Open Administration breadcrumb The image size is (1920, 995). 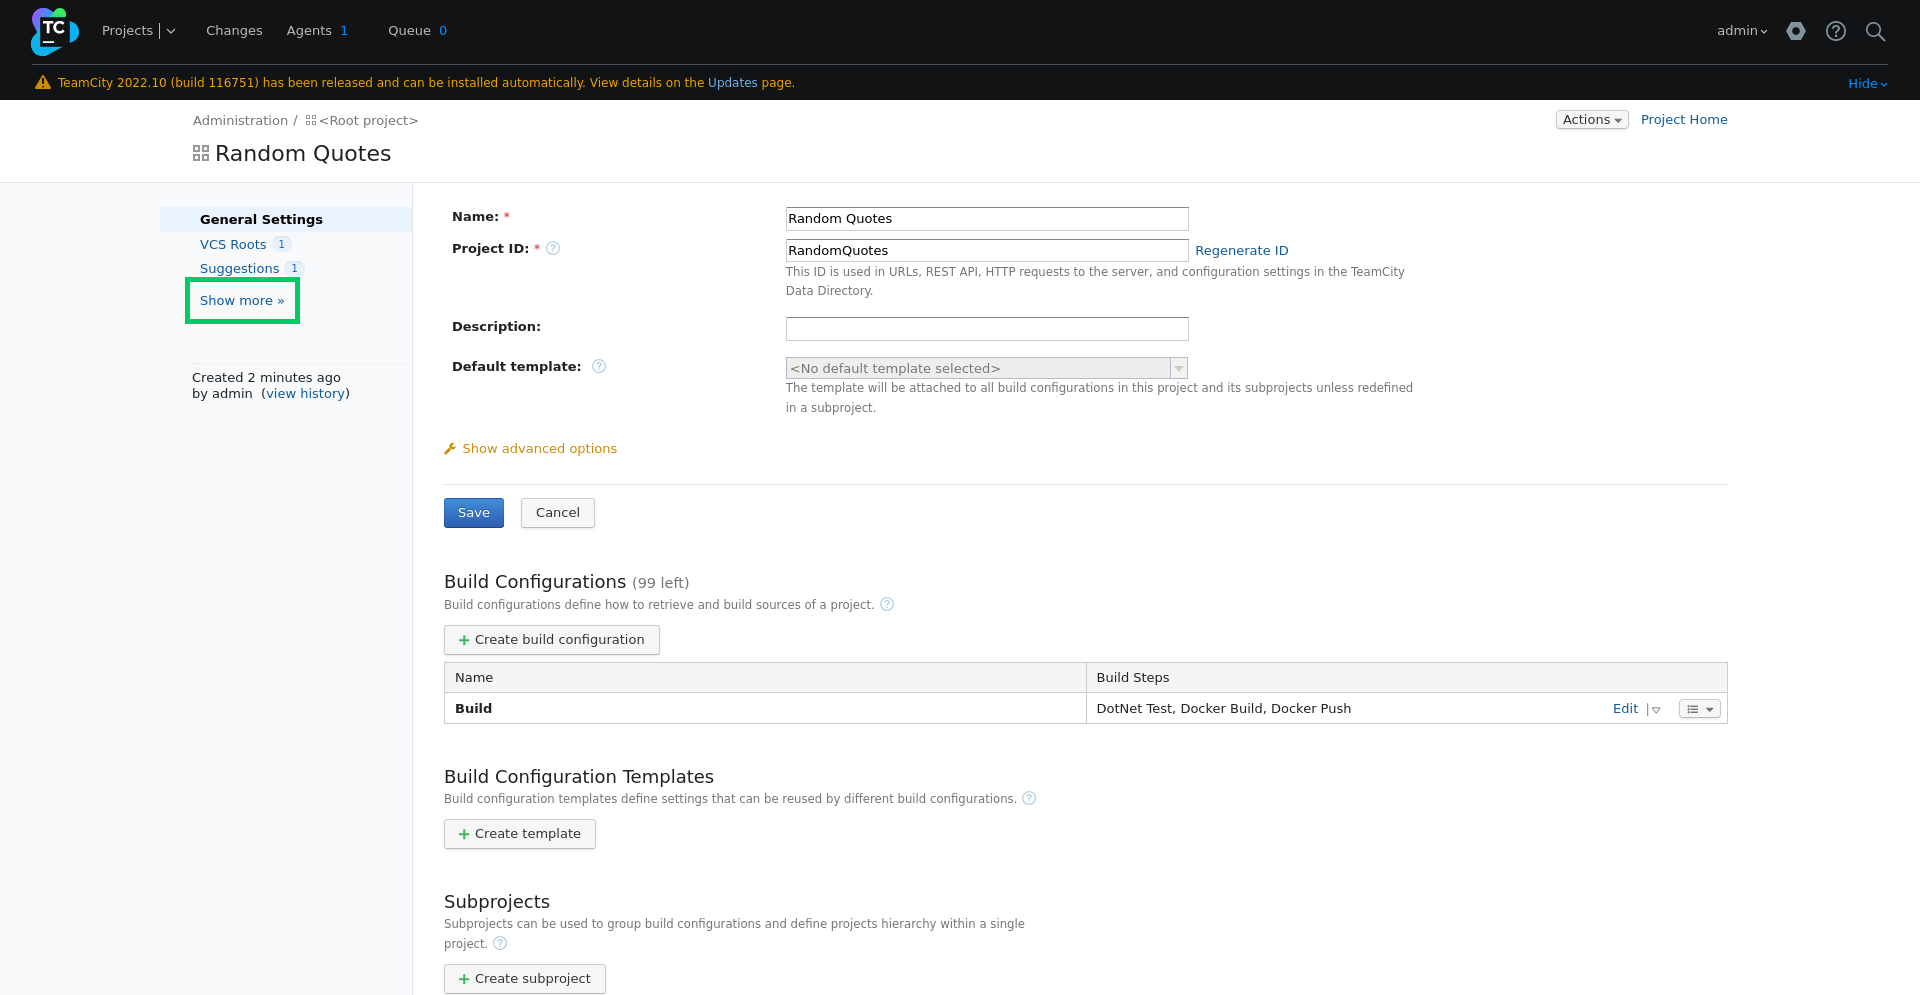pos(240,121)
